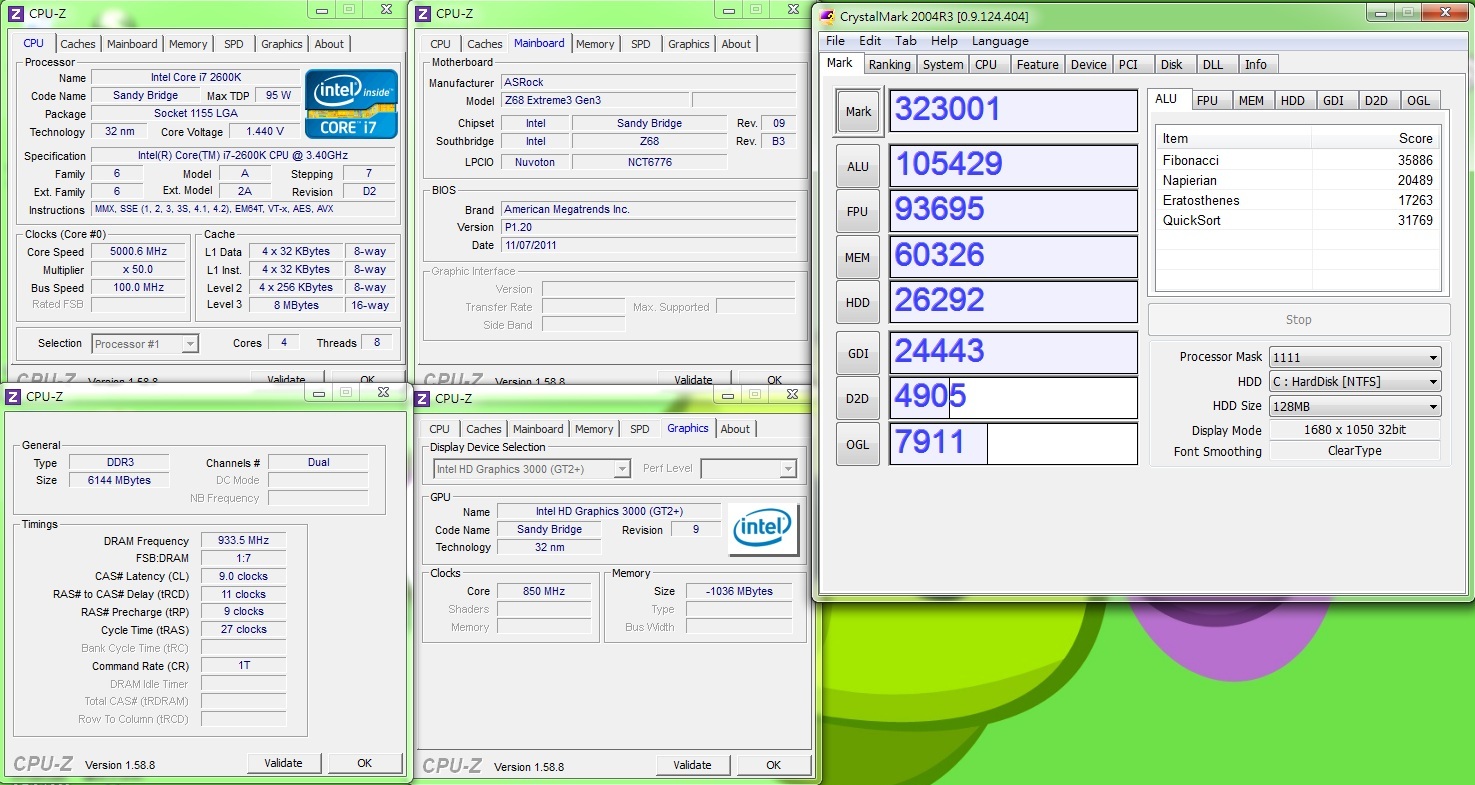Click the Score column header
Viewport: 1475px width, 785px height.
(1375, 138)
